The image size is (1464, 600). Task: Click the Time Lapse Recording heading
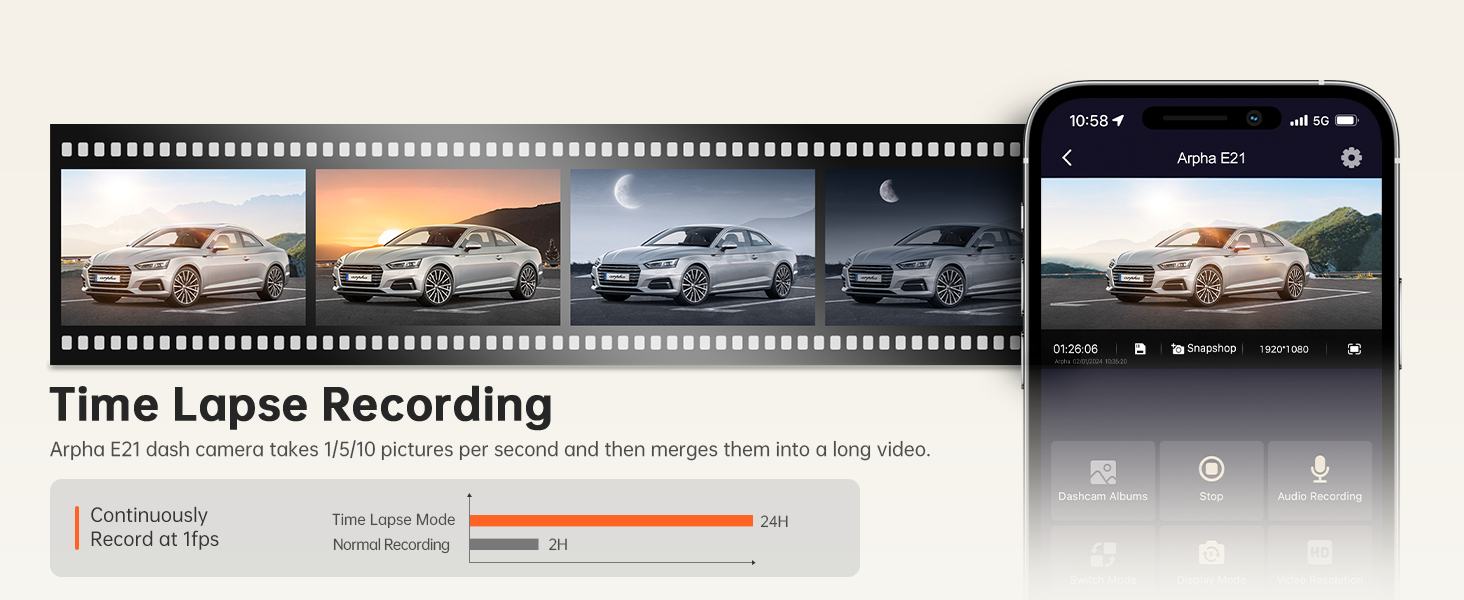click(301, 405)
